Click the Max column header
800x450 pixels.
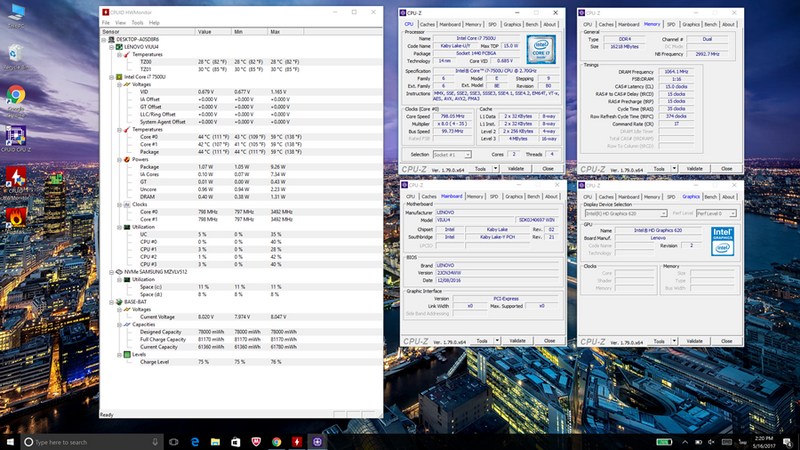[x=285, y=32]
